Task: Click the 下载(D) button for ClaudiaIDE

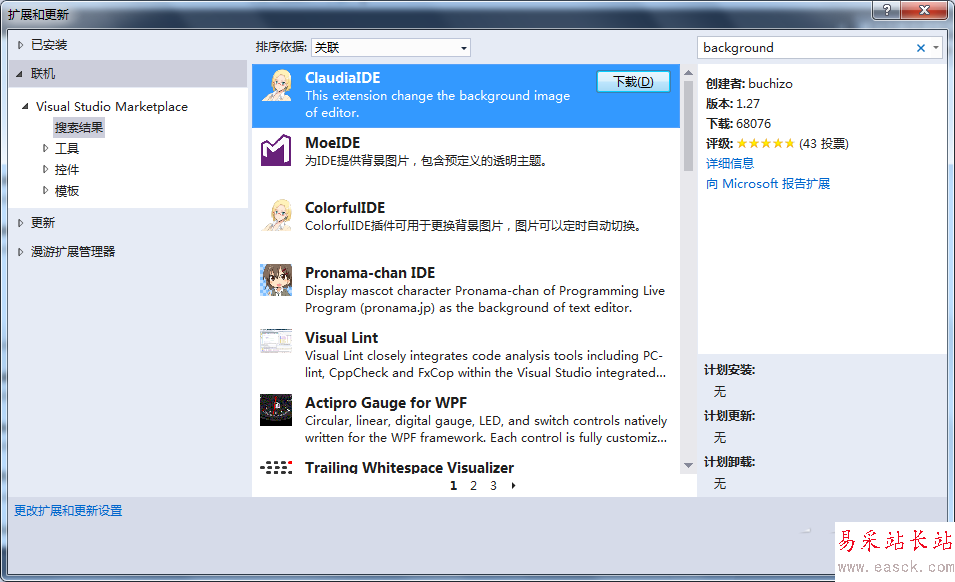Action: (633, 82)
